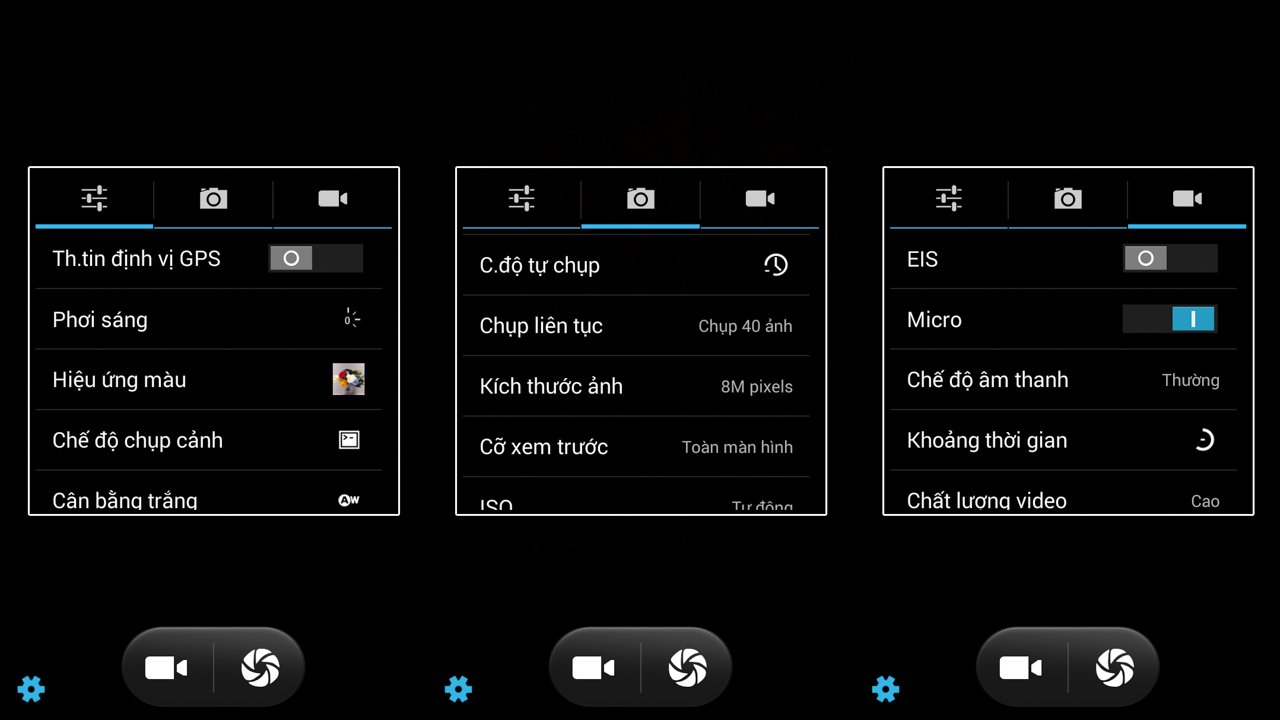The height and width of the screenshot is (720, 1280).
Task: Turn on the EIS switch
Action: point(1170,259)
